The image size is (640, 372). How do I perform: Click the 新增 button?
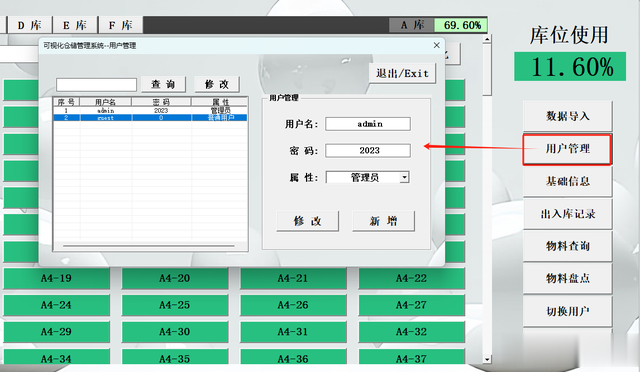point(383,221)
